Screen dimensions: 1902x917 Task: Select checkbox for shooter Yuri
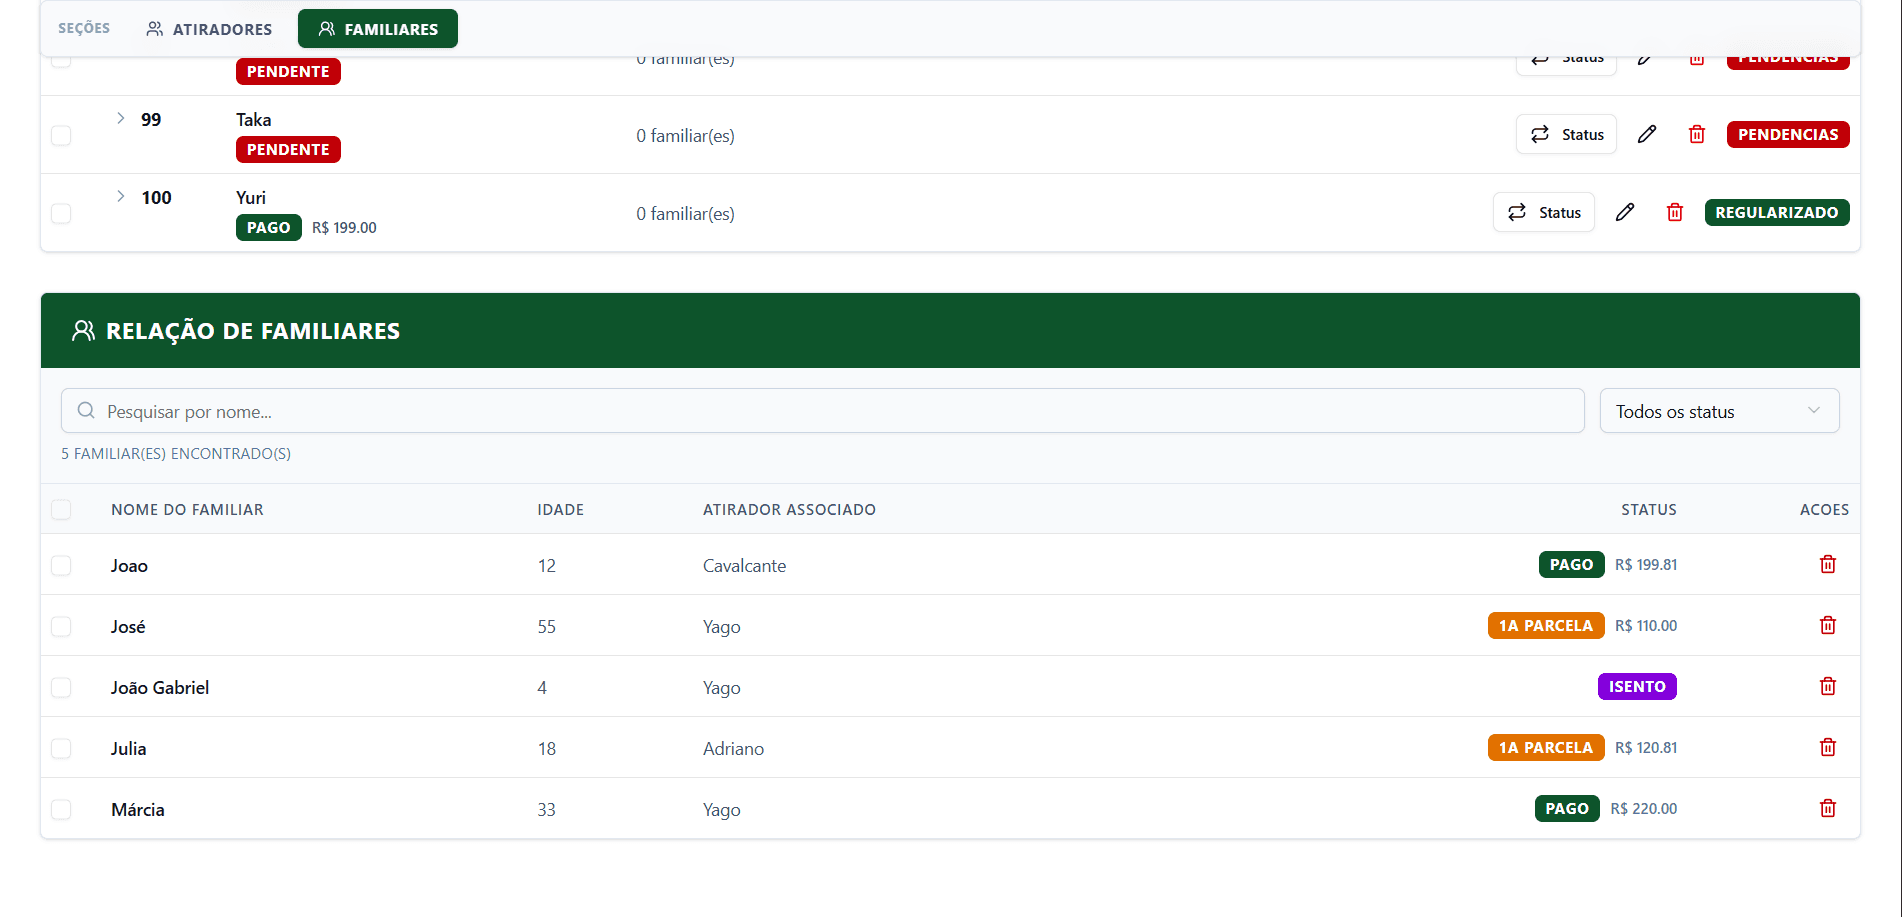pyautogui.click(x=61, y=213)
